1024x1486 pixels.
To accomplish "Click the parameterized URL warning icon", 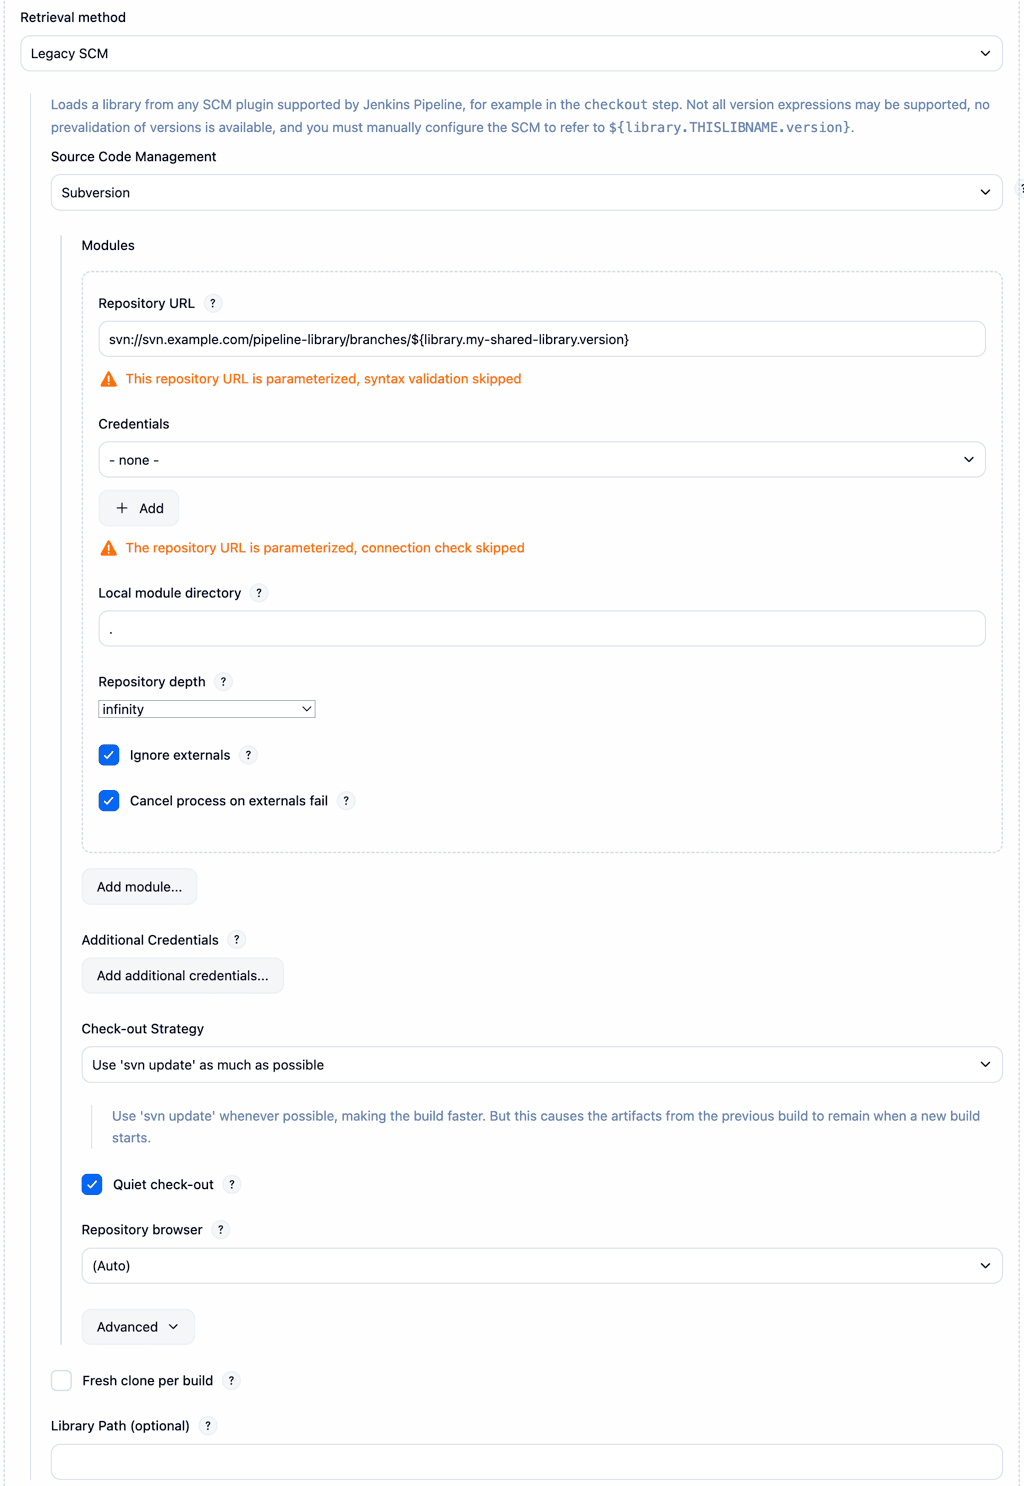I will point(108,379).
